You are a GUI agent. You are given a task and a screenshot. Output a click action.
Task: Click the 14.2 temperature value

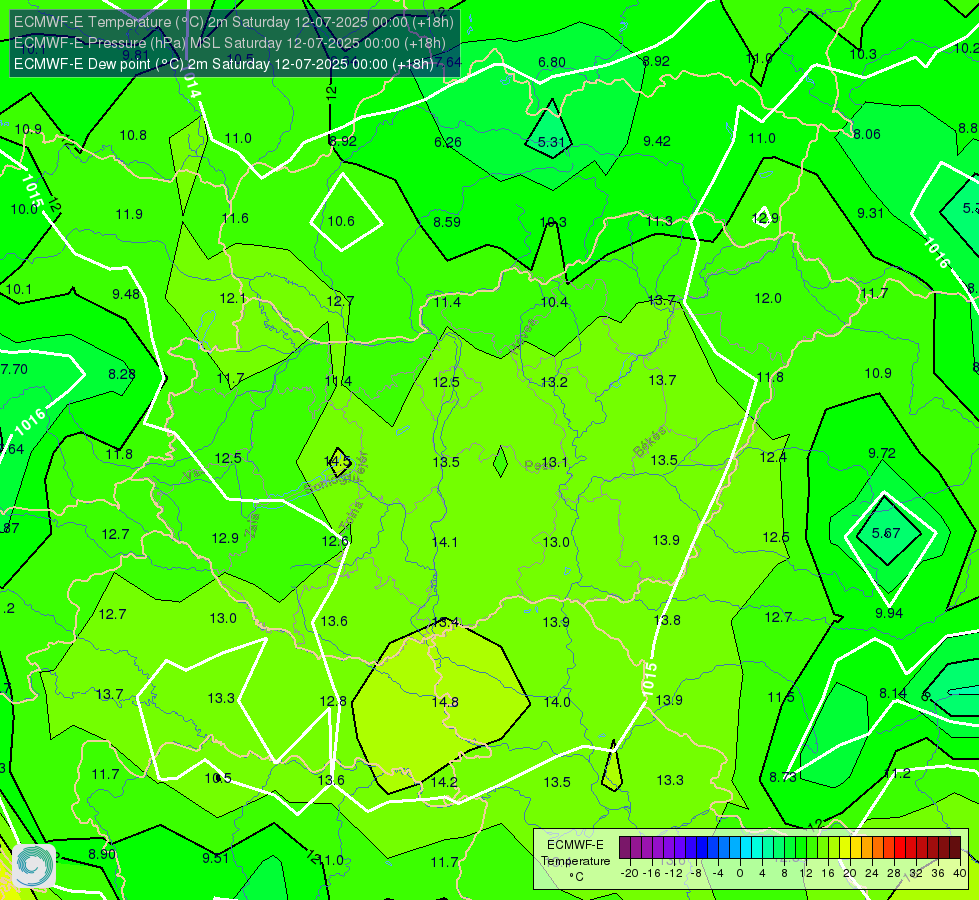pos(445,782)
